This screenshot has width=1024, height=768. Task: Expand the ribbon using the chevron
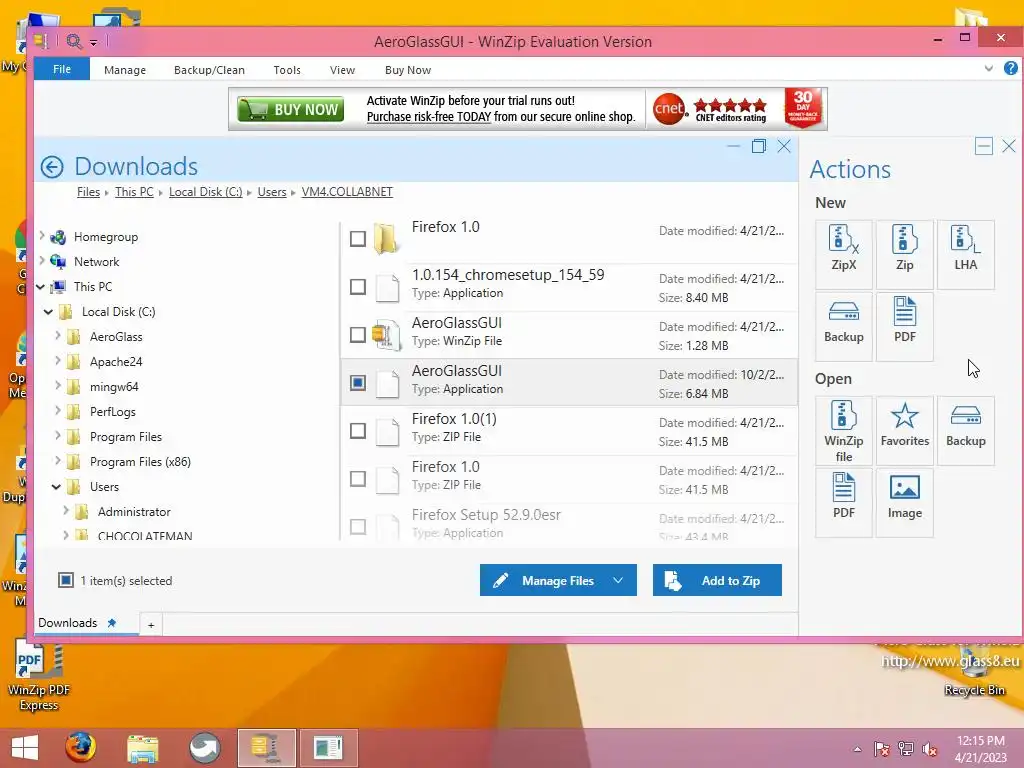point(989,69)
